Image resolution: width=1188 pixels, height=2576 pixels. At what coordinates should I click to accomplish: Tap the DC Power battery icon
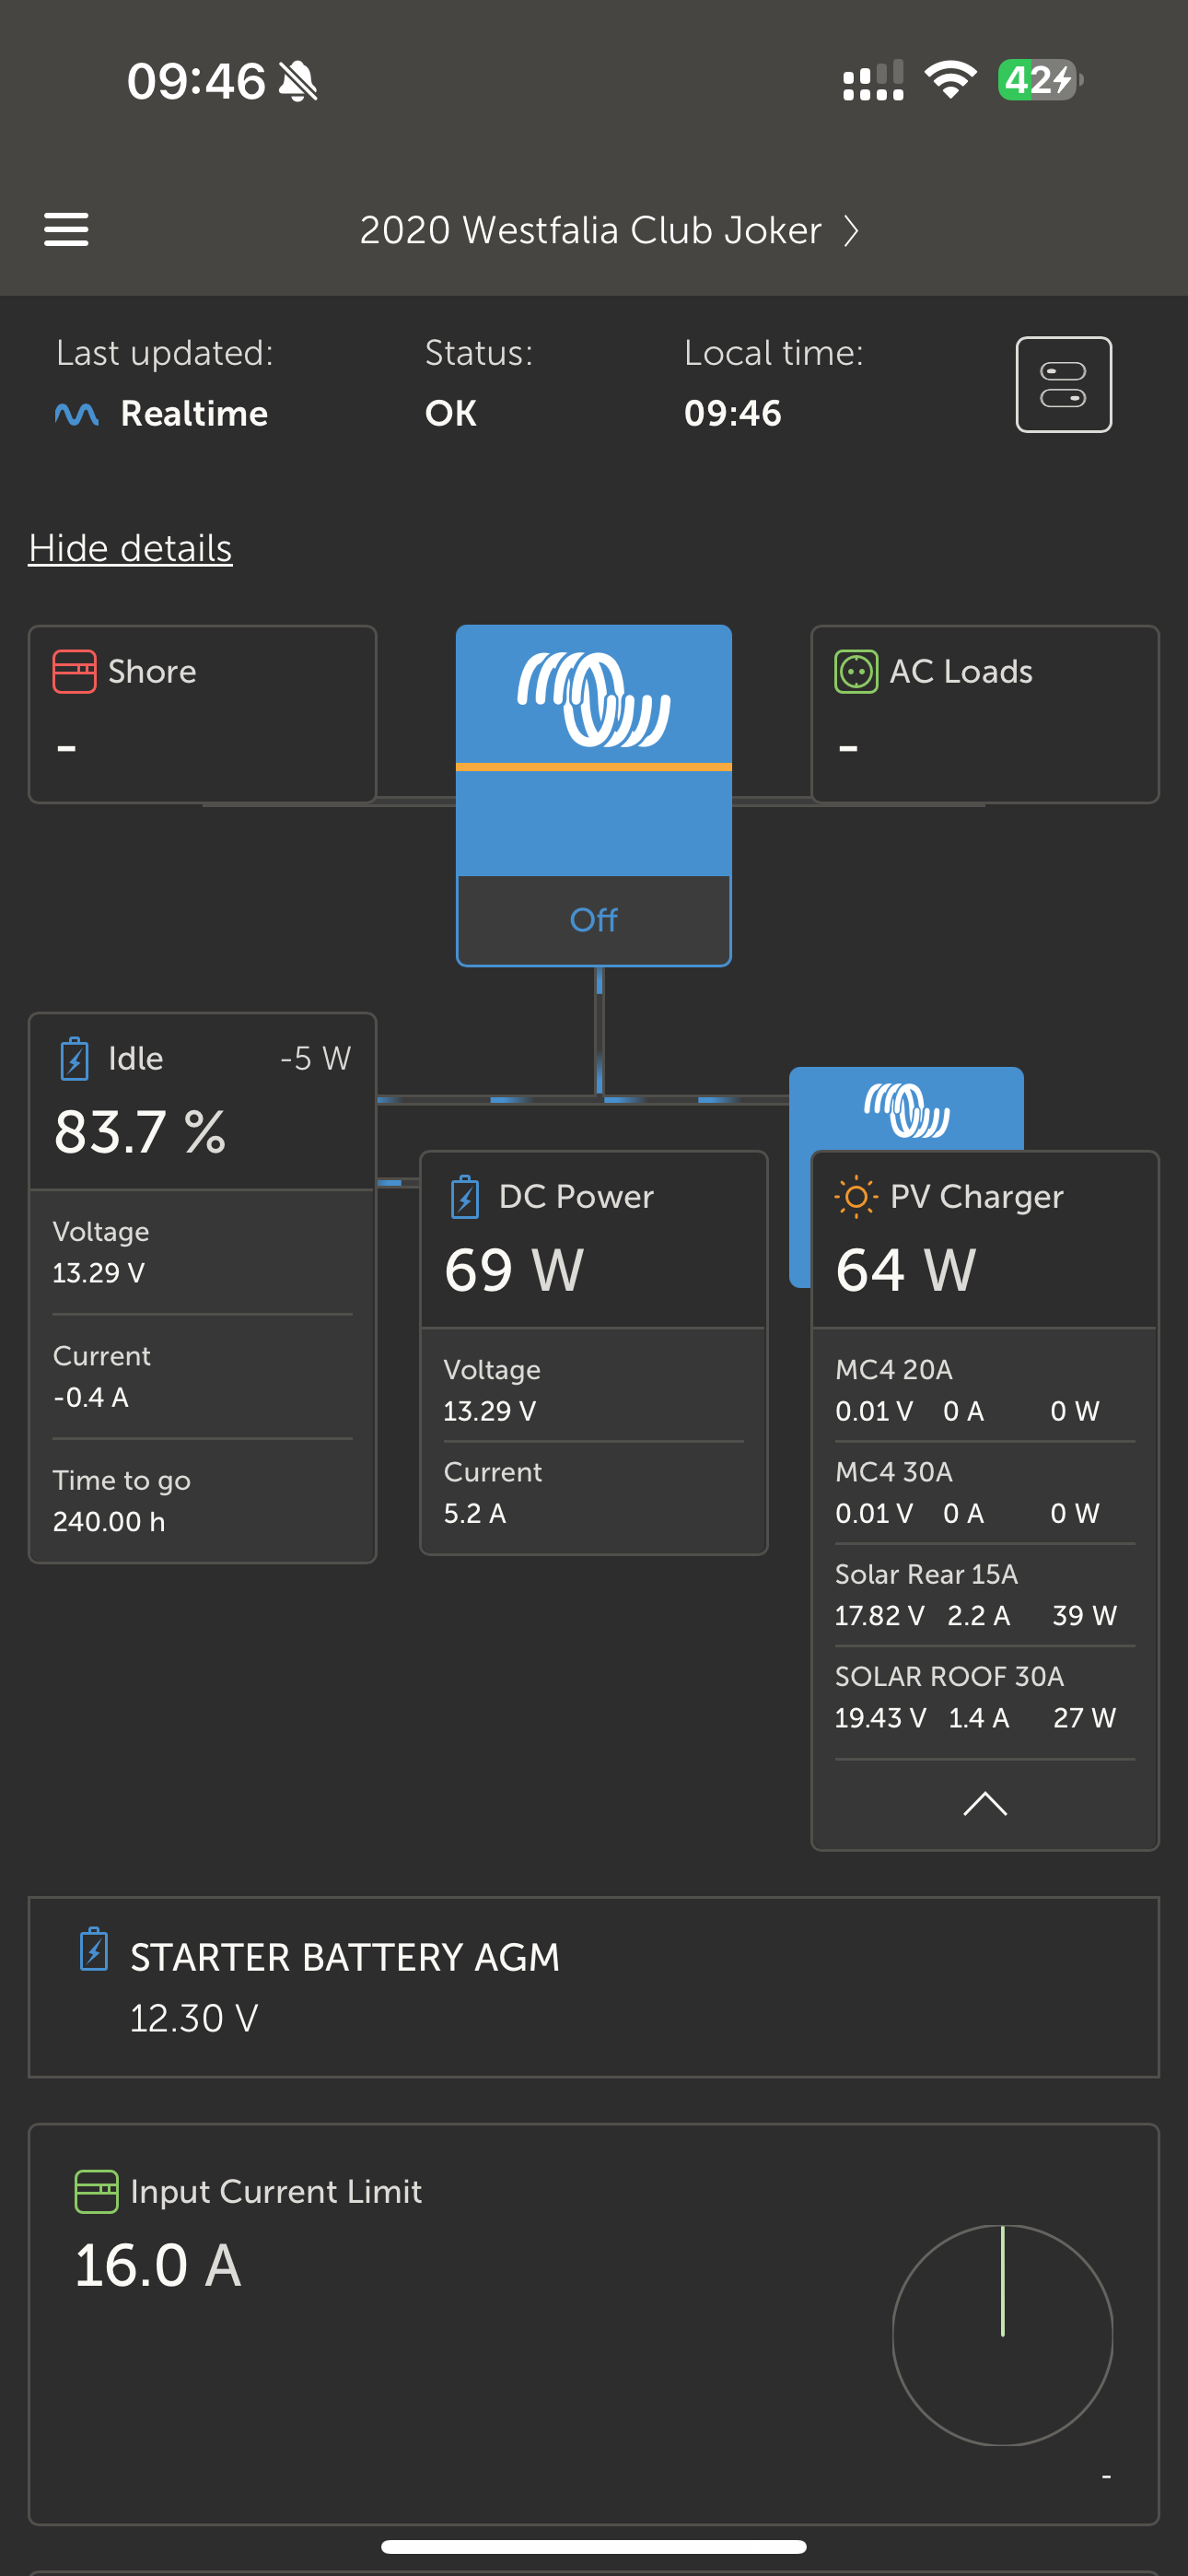(x=465, y=1197)
